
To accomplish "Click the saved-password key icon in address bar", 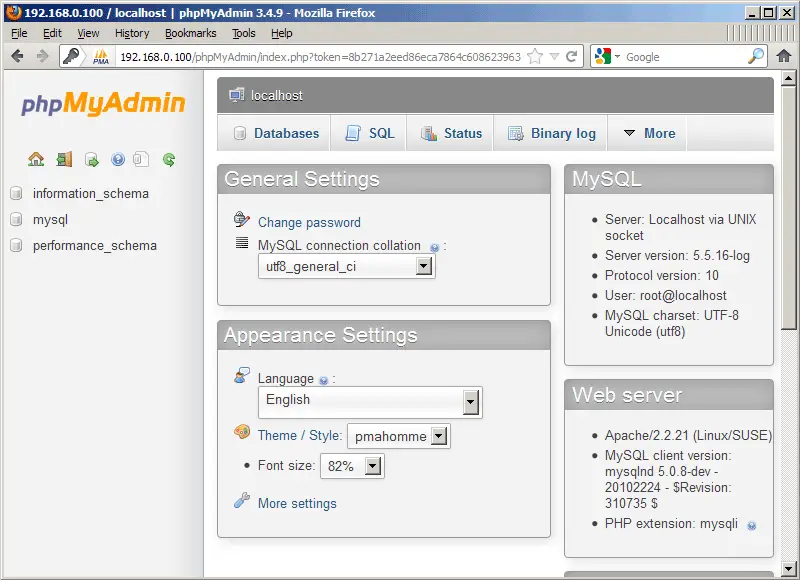I will (72, 56).
